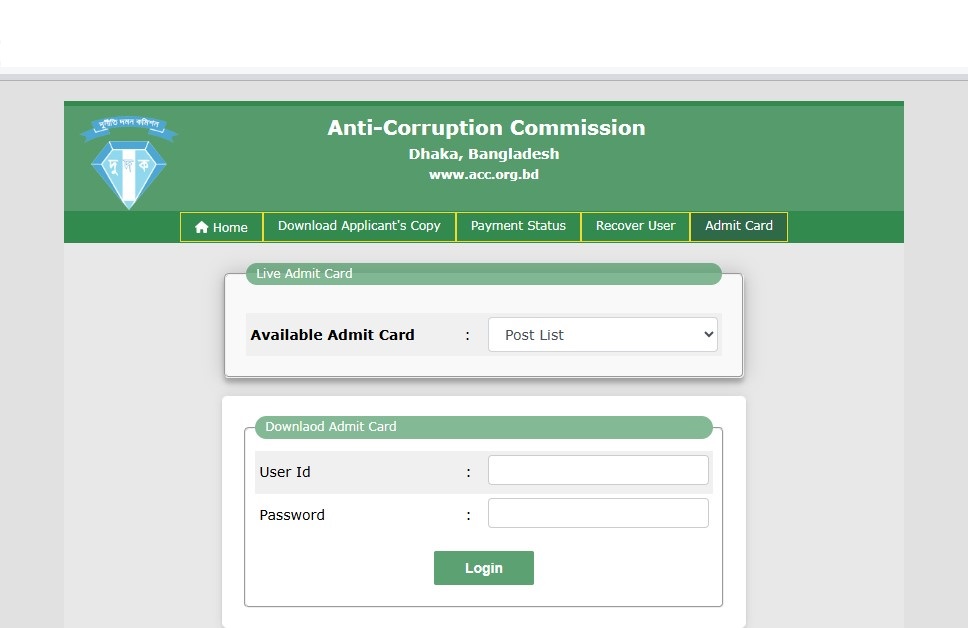Open the Post List dropdown
The width and height of the screenshot is (968, 628).
pos(602,335)
